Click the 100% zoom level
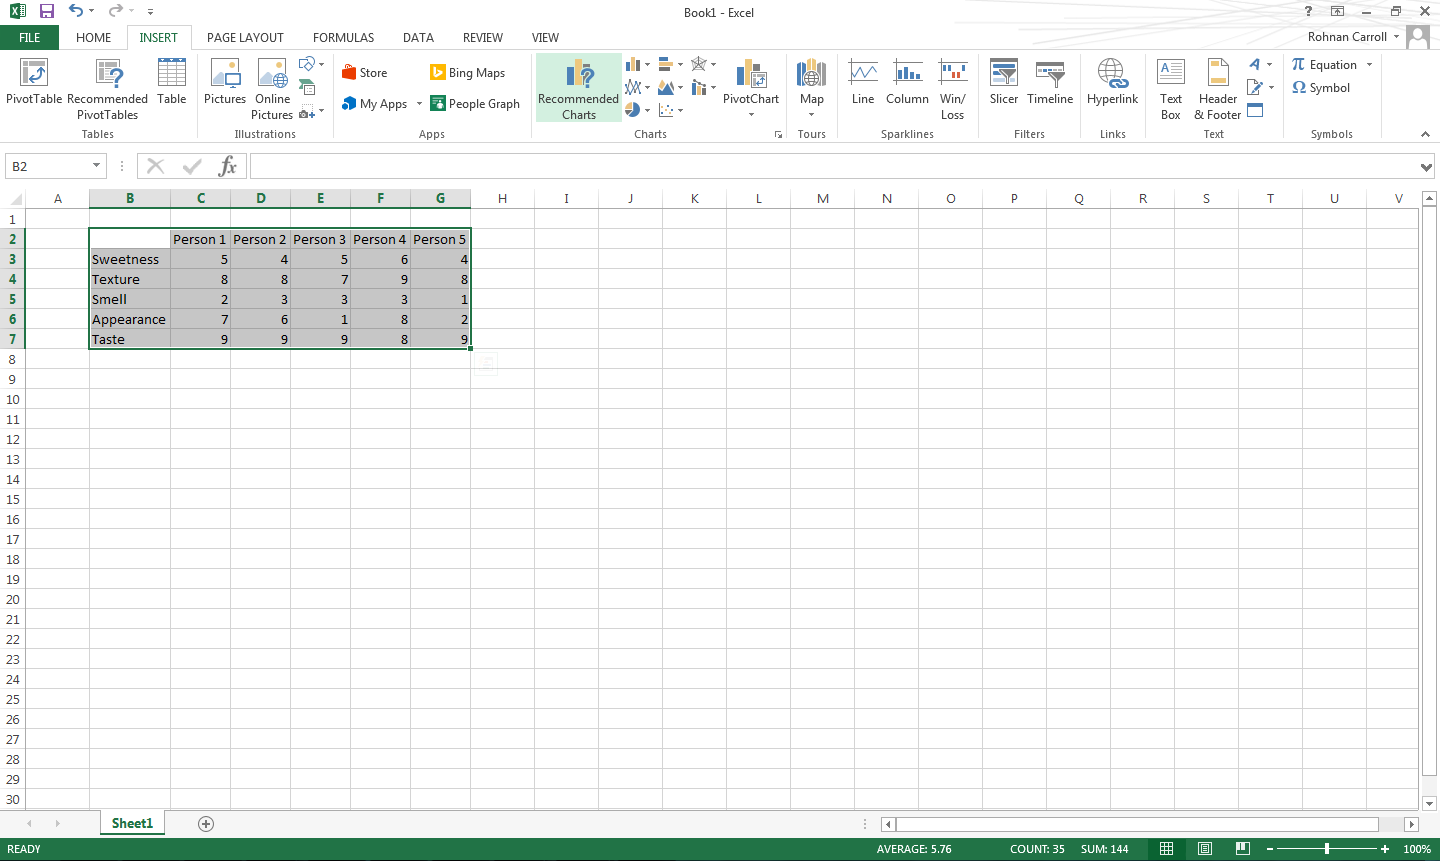 pos(1417,849)
